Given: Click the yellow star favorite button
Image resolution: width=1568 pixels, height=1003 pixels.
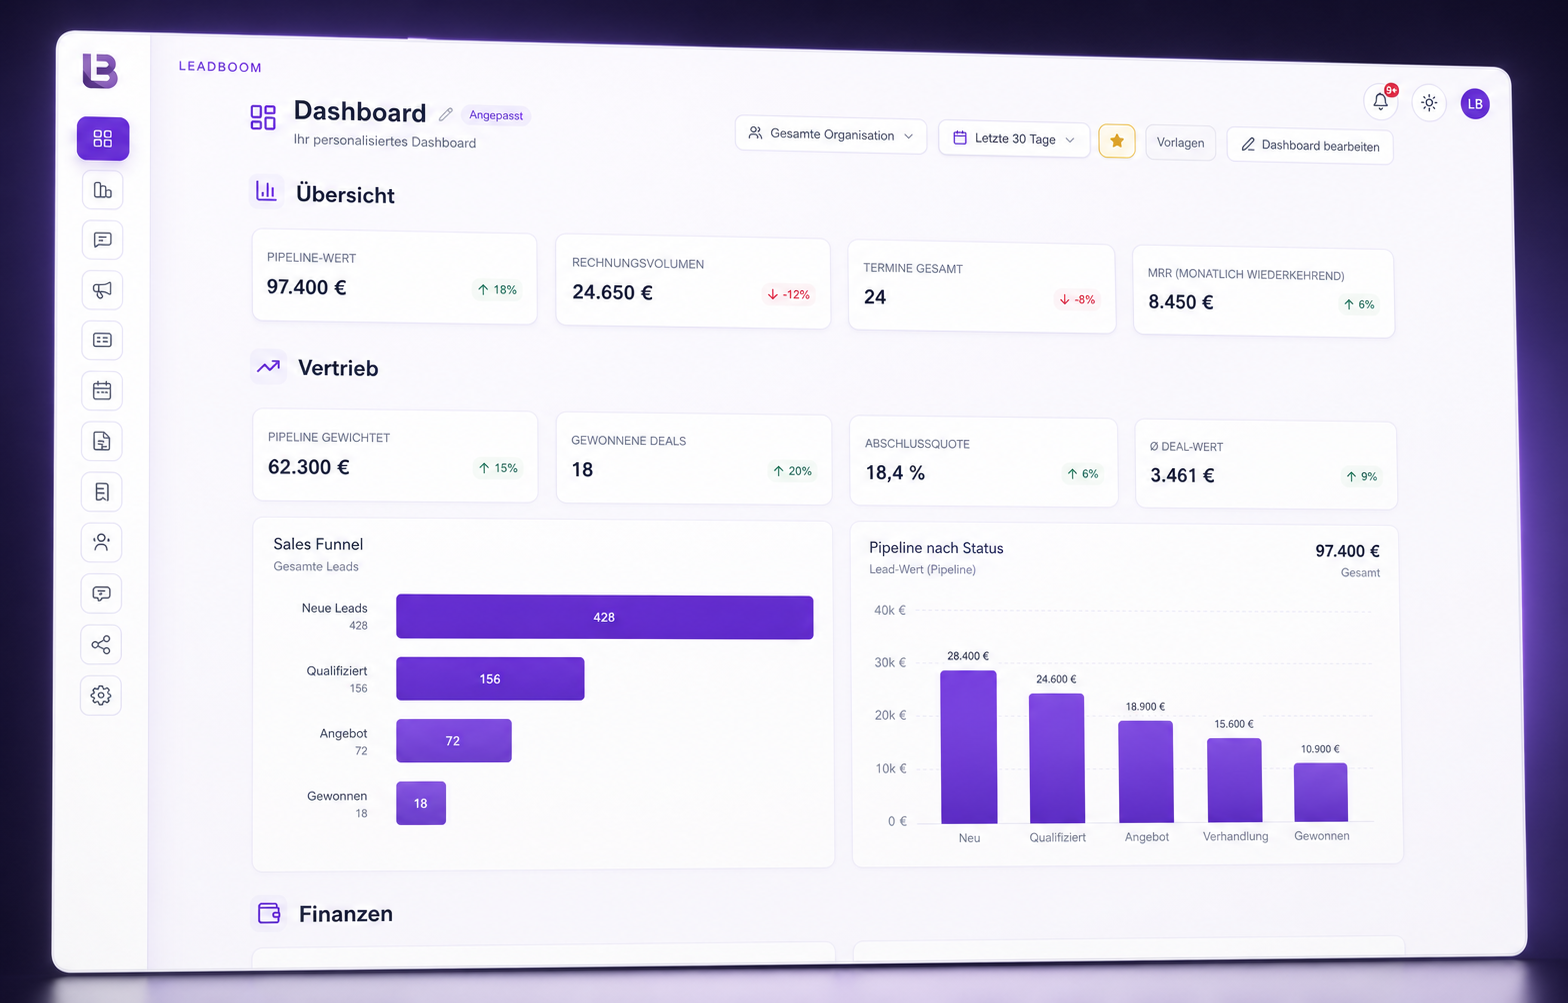Looking at the screenshot, I should [1117, 141].
